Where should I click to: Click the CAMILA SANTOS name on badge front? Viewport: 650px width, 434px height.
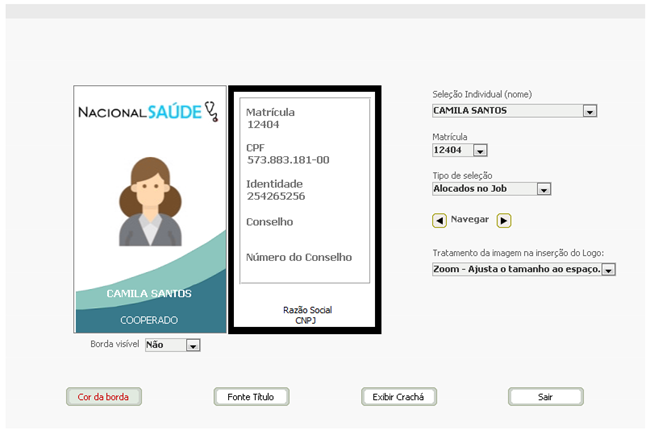[149, 293]
